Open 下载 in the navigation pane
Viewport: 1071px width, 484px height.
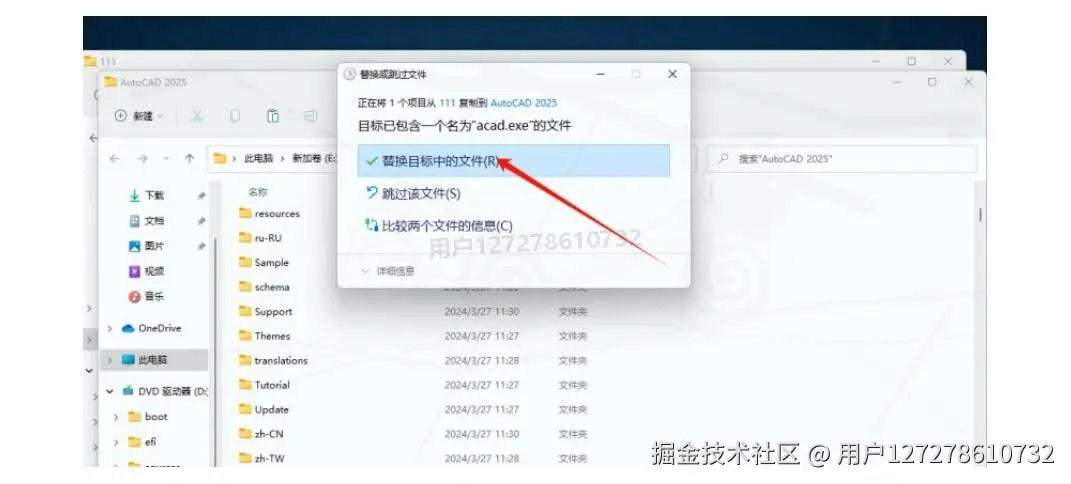(x=154, y=195)
